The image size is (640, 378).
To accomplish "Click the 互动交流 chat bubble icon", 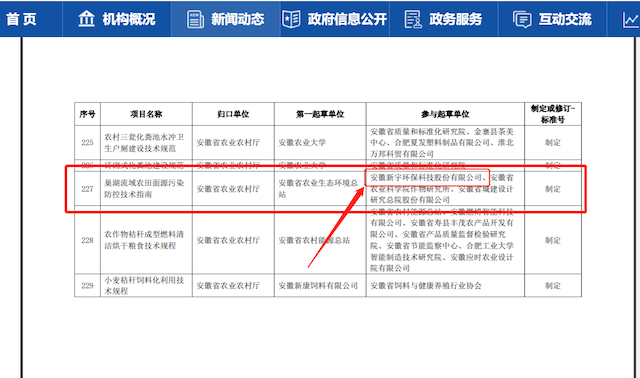I will [522, 19].
